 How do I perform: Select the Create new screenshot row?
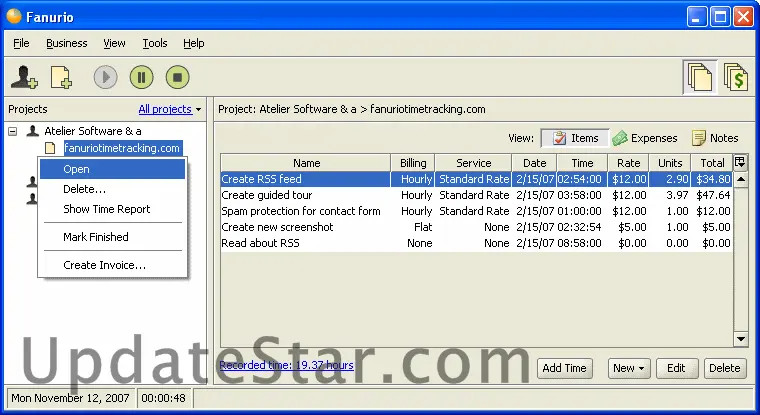click(x=476, y=227)
